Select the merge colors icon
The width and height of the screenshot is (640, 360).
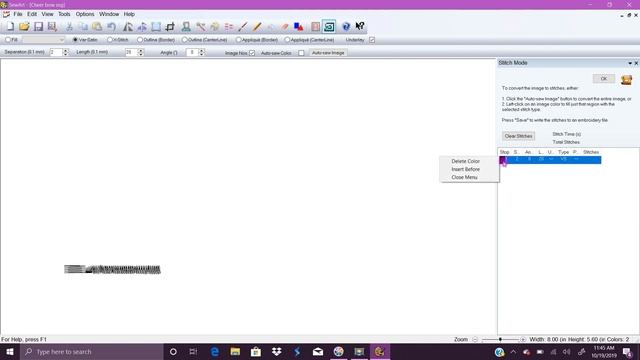215,27
